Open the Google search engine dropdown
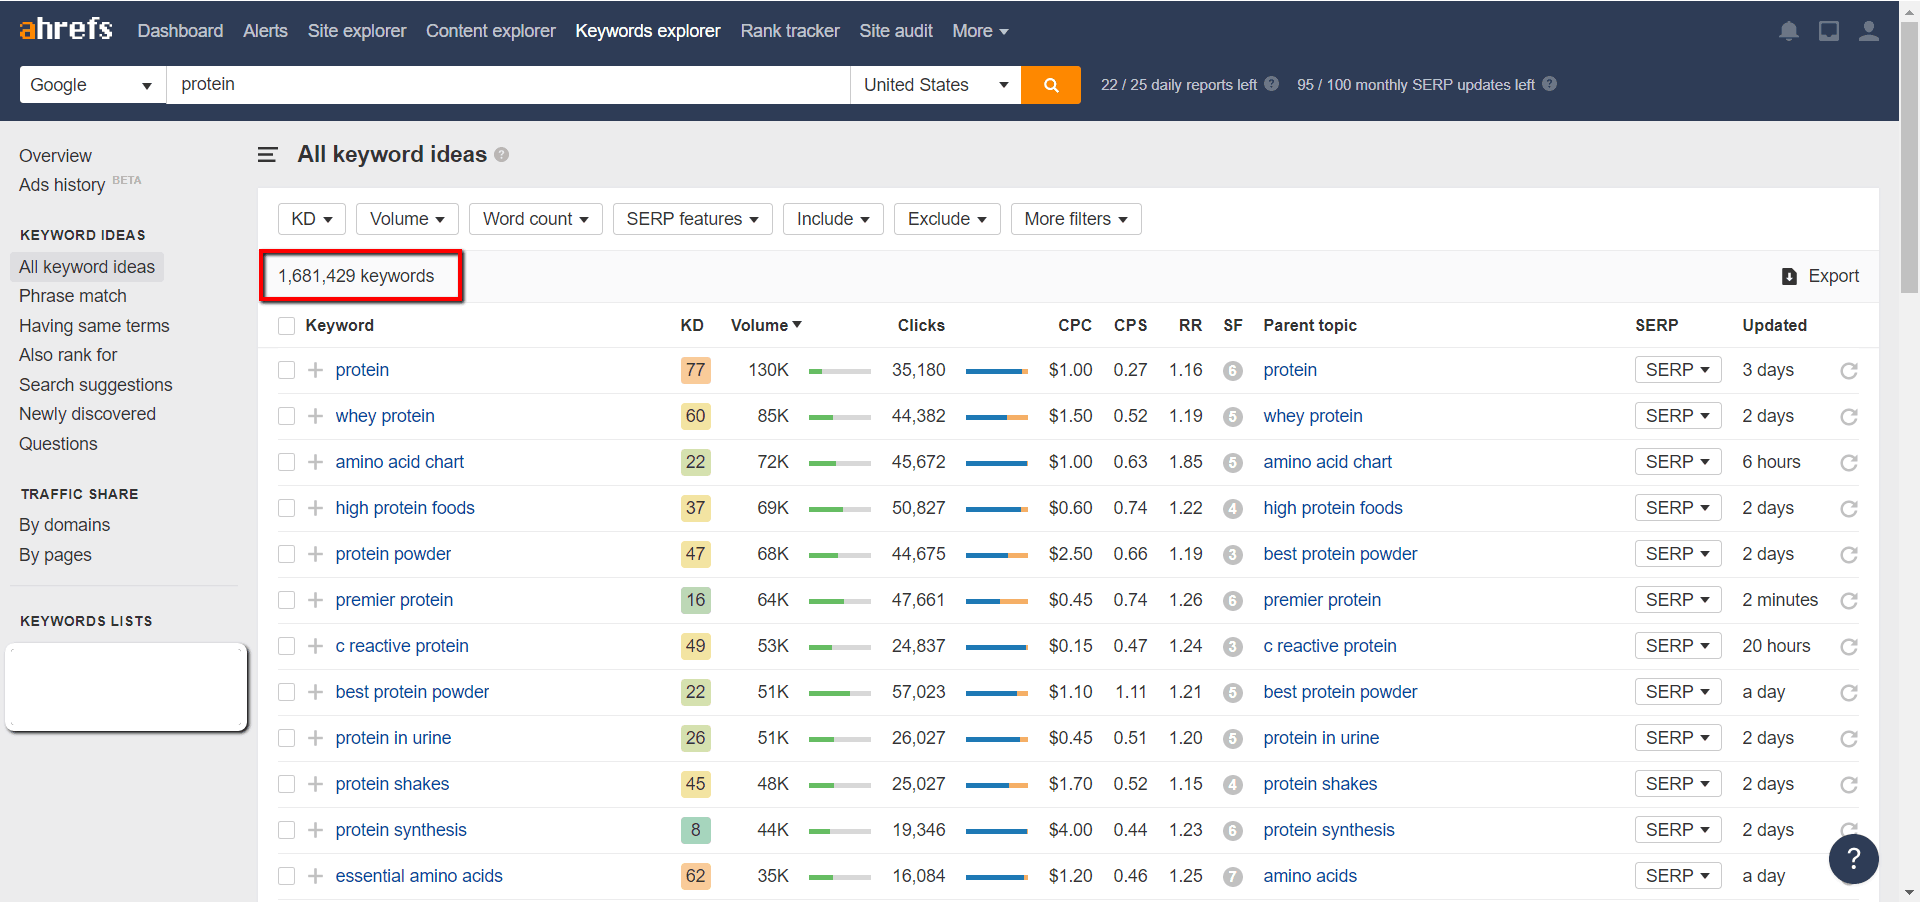Image resolution: width=1920 pixels, height=902 pixels. (92, 85)
